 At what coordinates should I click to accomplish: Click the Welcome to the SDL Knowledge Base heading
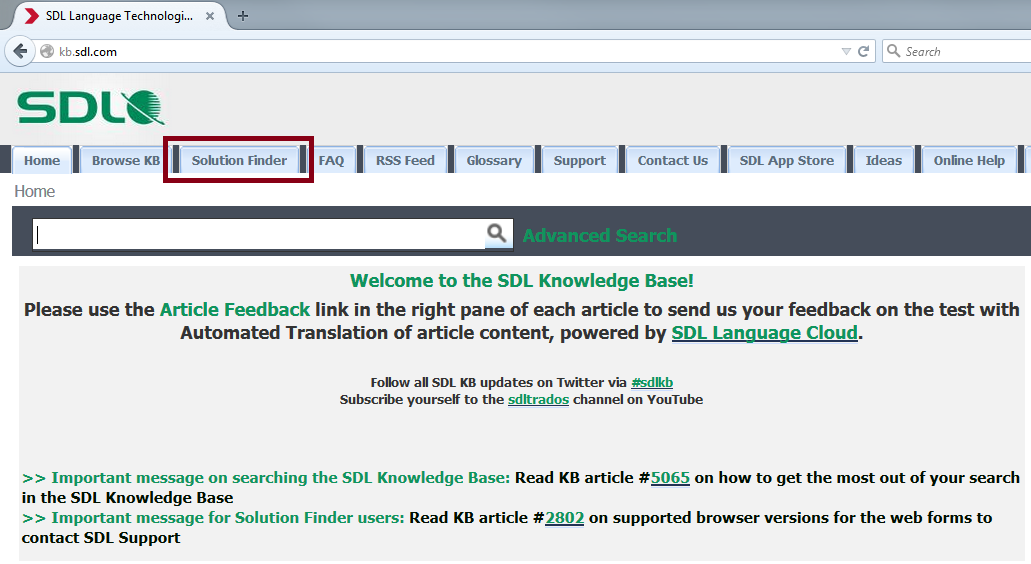coord(521,281)
